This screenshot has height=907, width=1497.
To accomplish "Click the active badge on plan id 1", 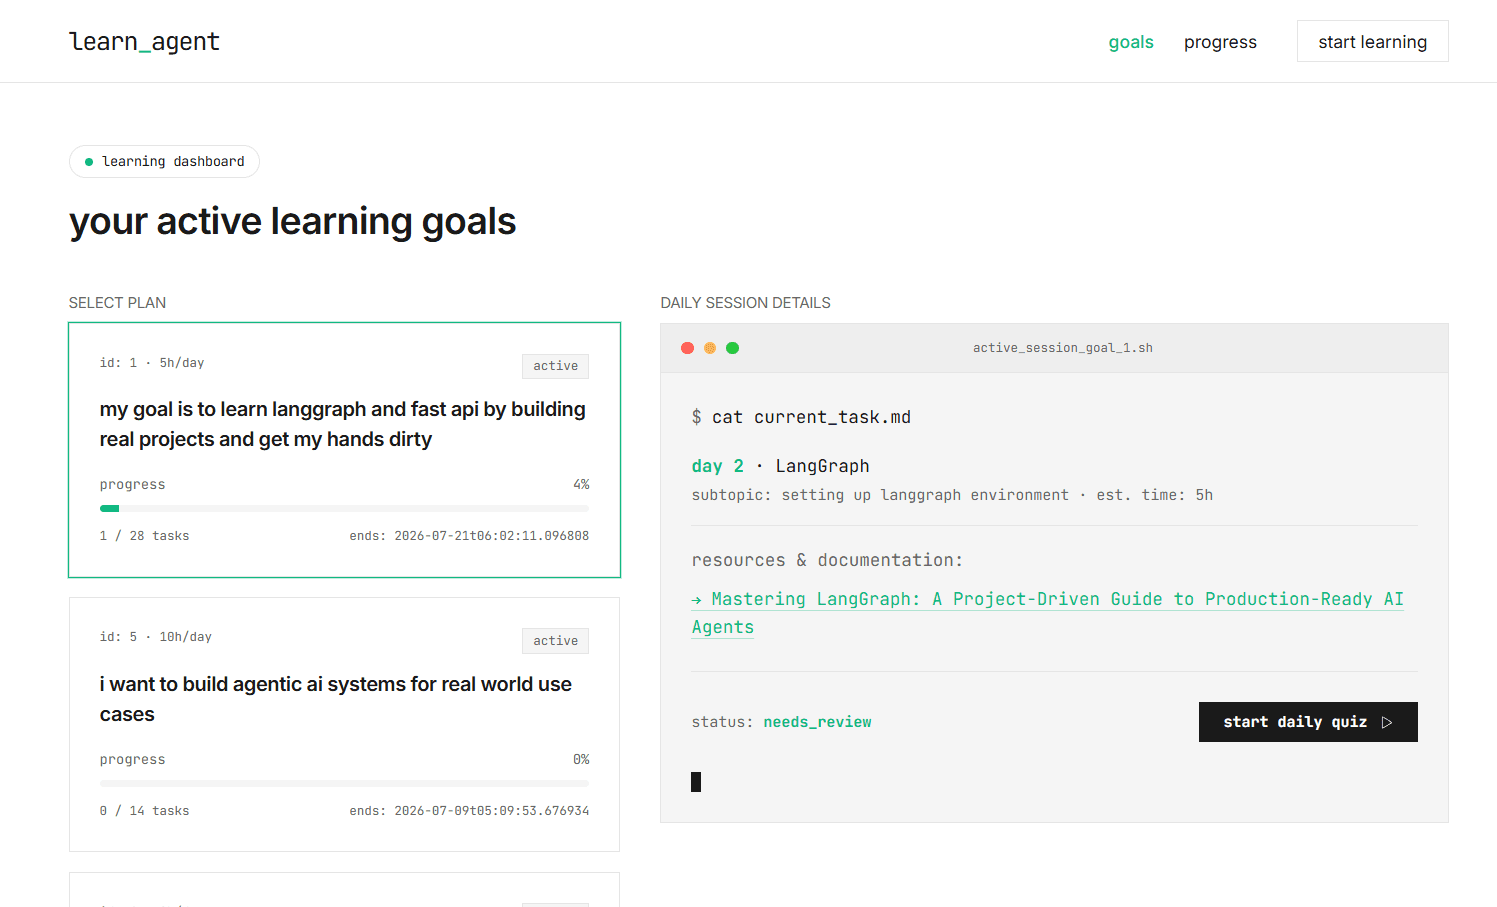I will (555, 366).
